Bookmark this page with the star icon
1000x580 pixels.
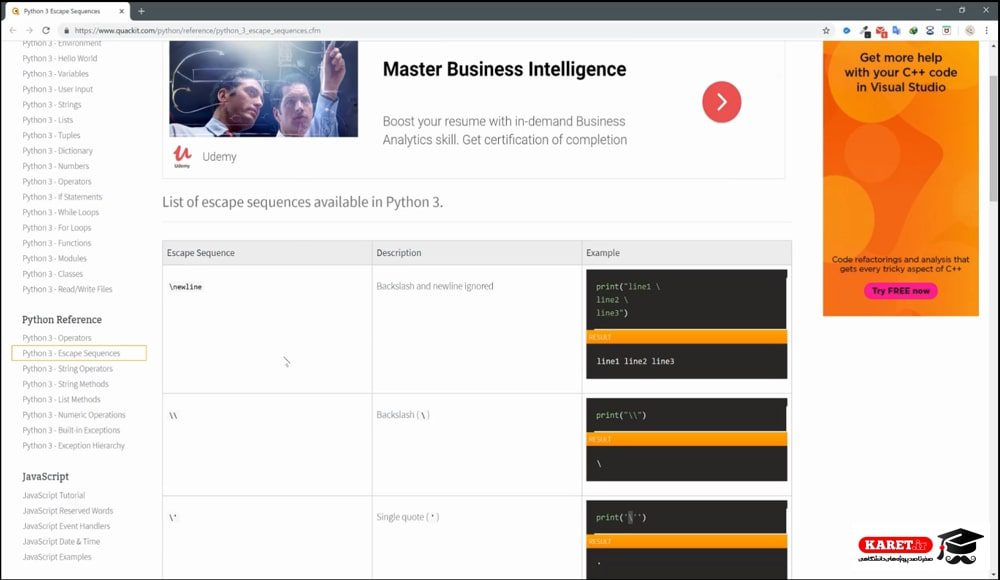pos(826,30)
